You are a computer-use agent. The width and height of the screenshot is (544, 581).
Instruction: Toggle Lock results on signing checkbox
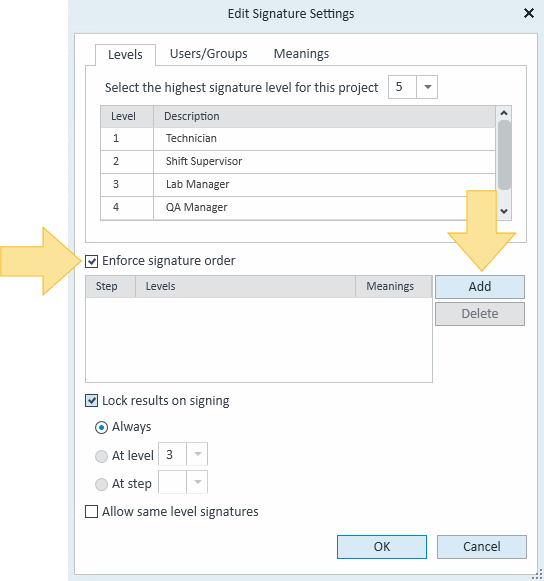point(92,401)
